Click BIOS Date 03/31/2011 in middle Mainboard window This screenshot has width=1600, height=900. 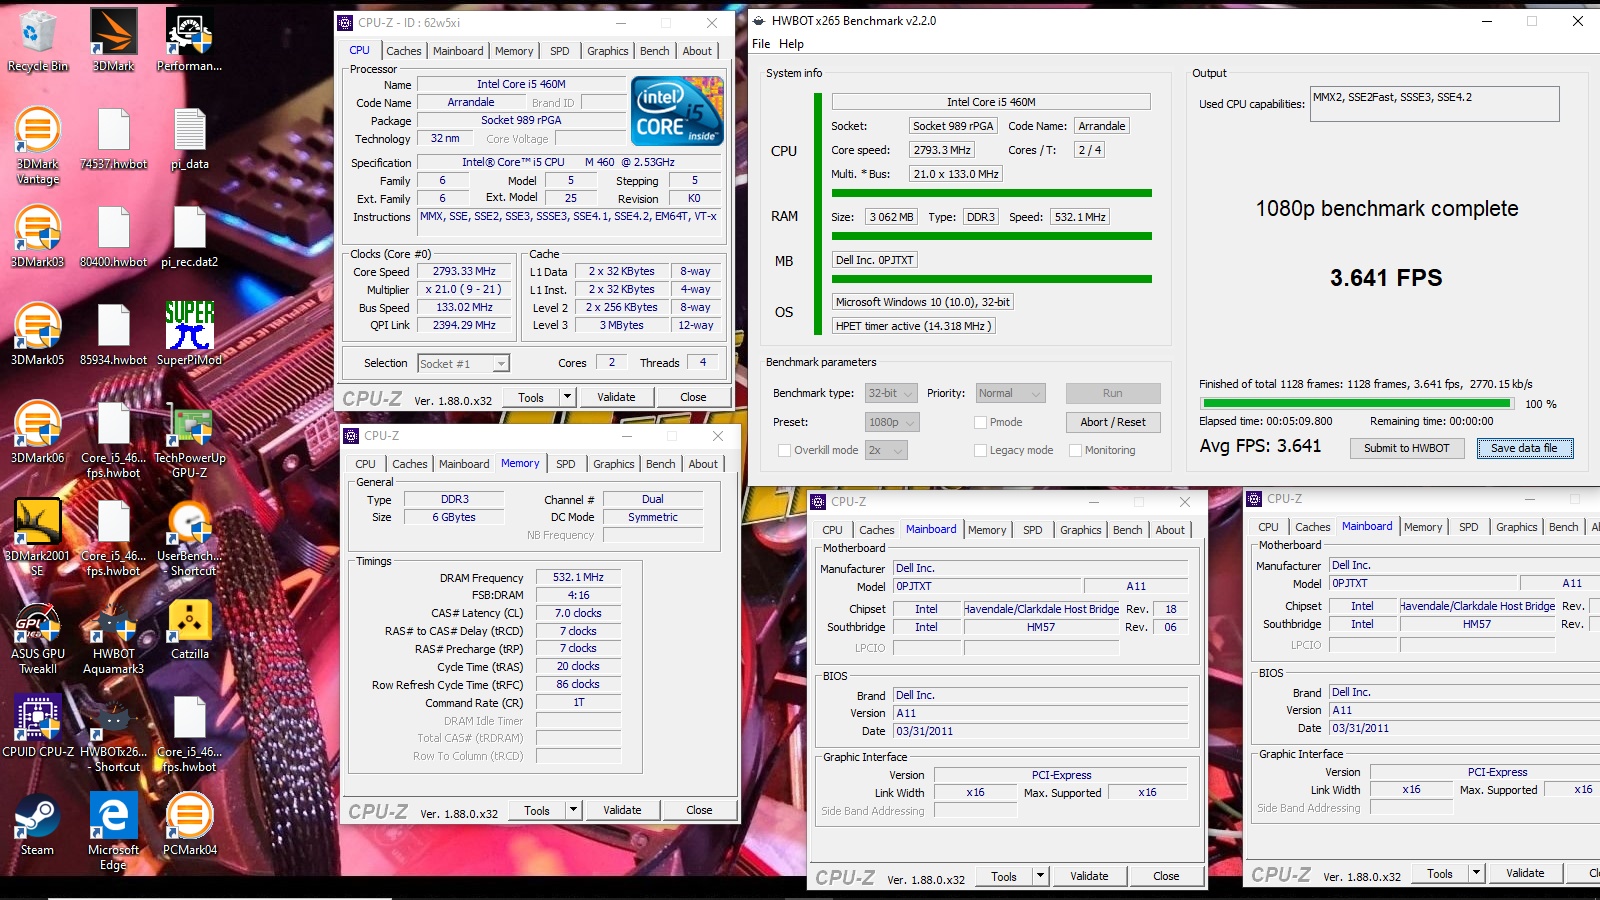point(1040,731)
